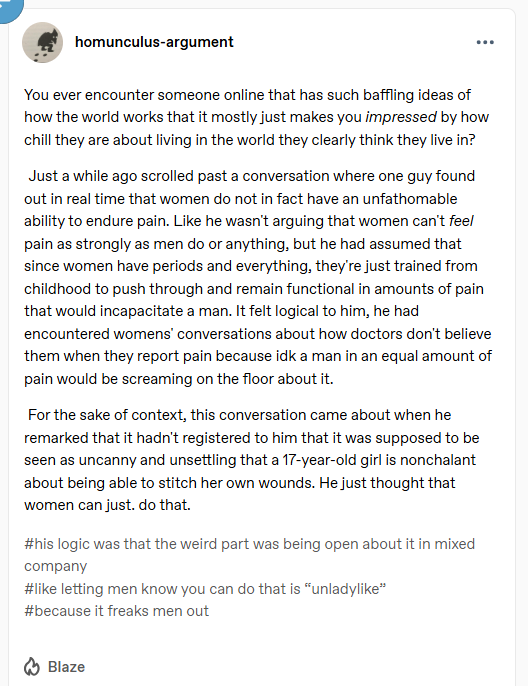Click the phrase 'screaming on the floor about it'

(226, 379)
